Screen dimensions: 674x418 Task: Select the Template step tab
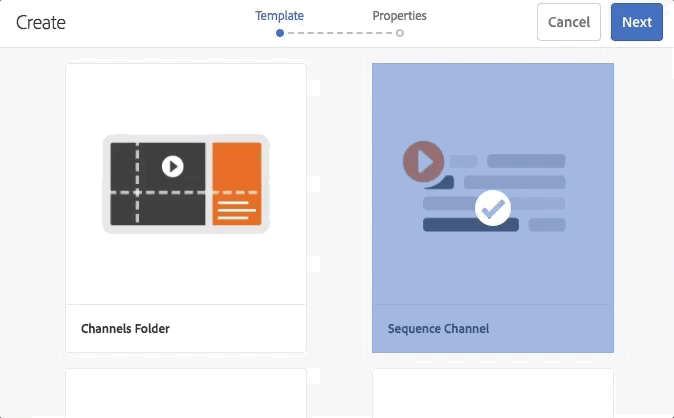(279, 16)
